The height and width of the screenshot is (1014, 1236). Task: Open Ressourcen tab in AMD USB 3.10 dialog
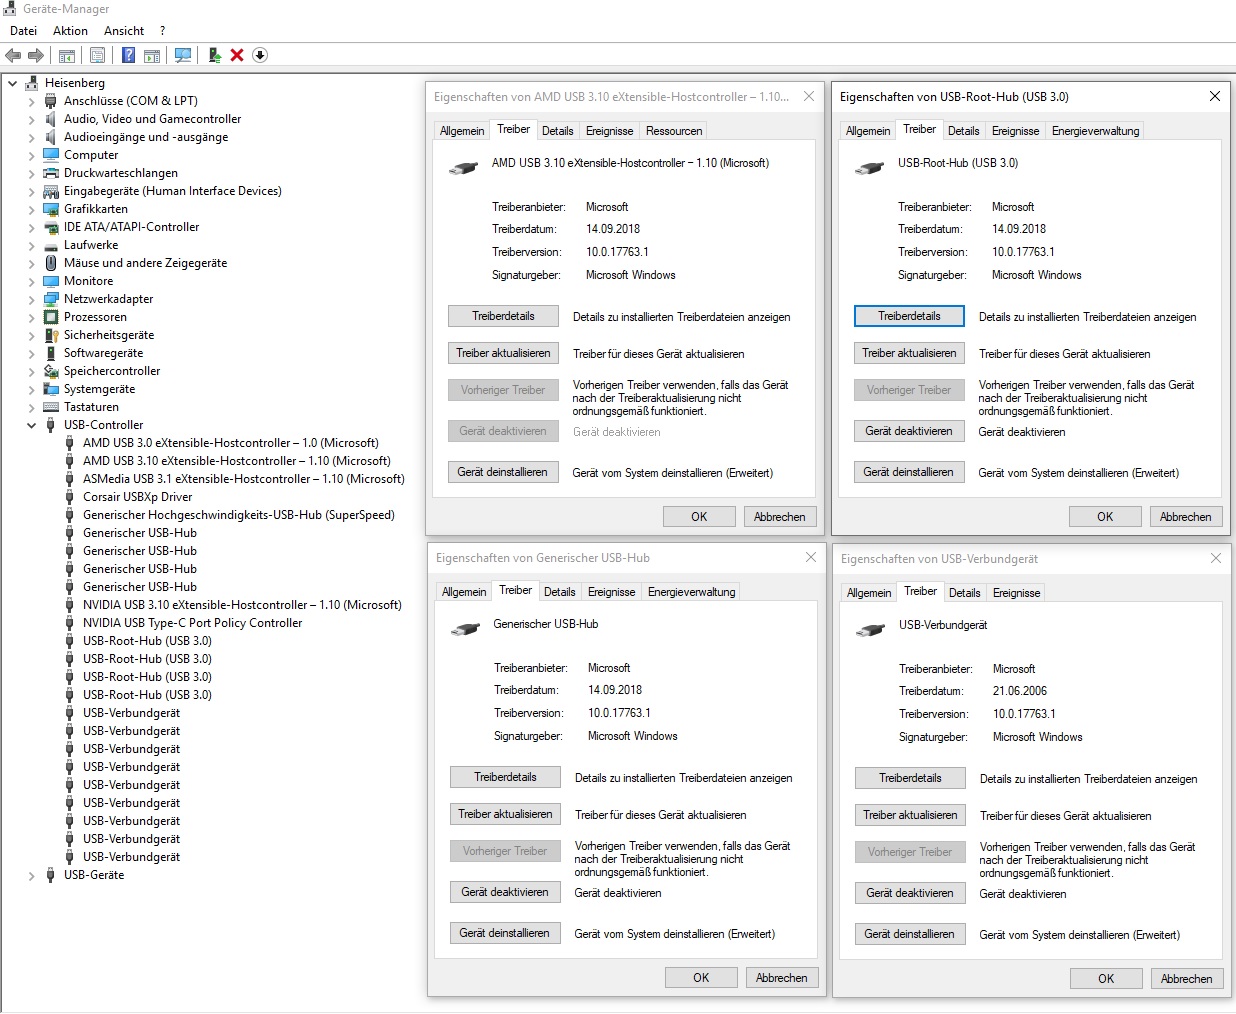674,131
